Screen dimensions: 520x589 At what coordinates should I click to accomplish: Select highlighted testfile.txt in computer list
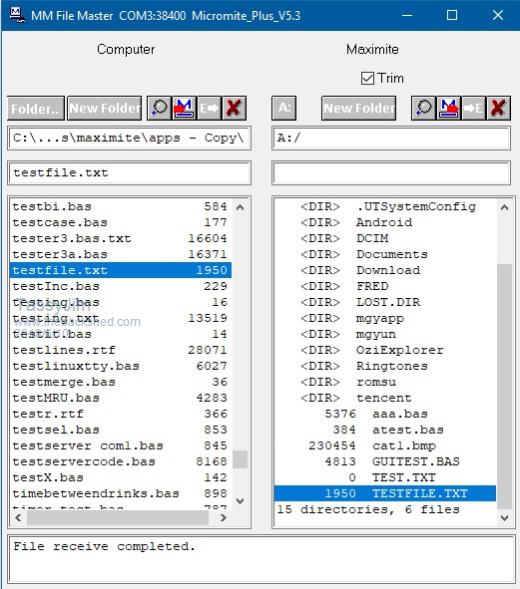(x=120, y=270)
